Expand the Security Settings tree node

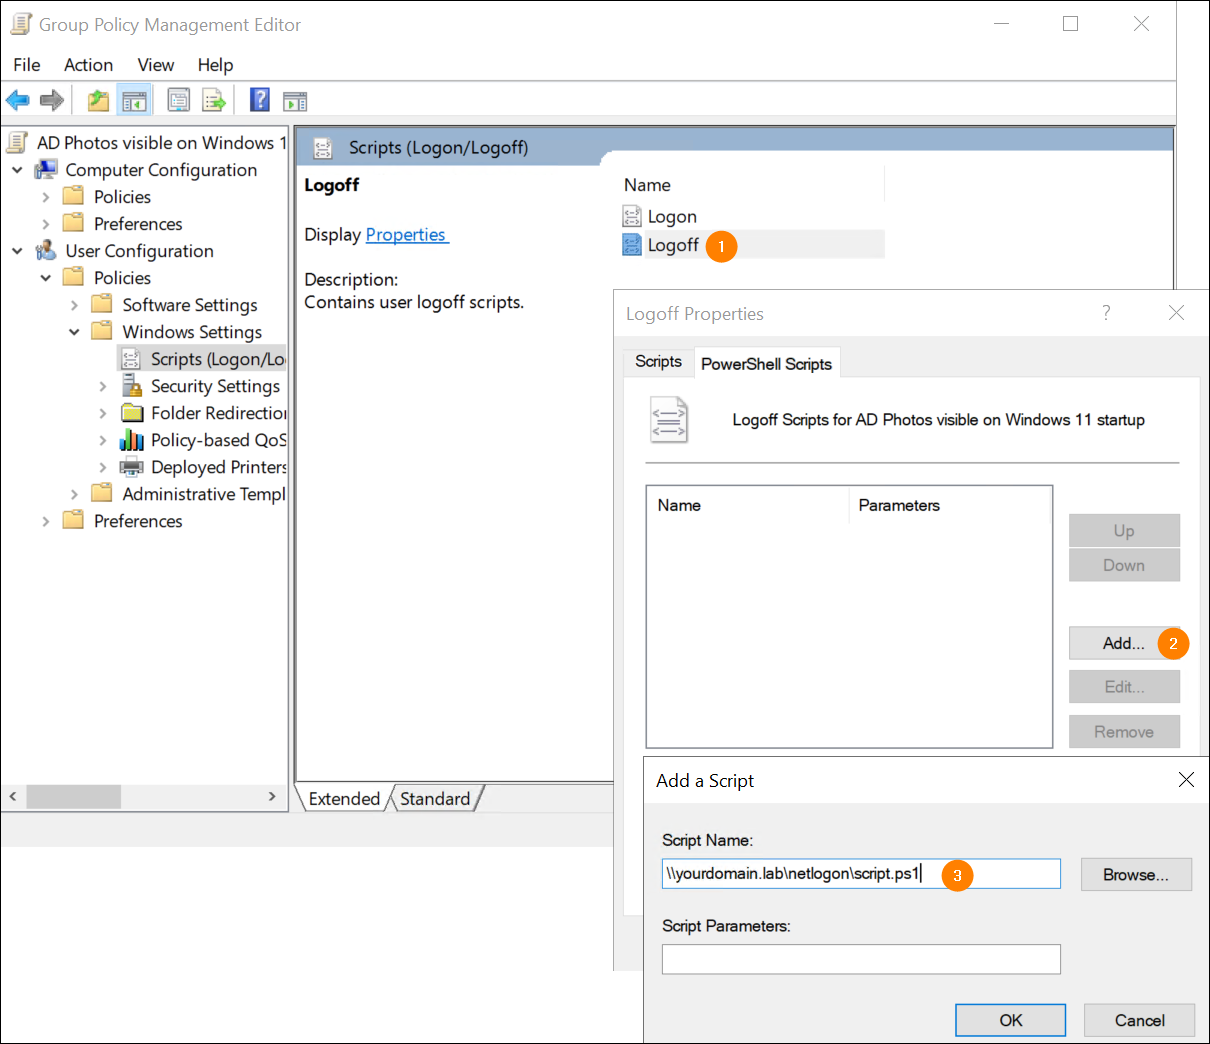point(103,386)
